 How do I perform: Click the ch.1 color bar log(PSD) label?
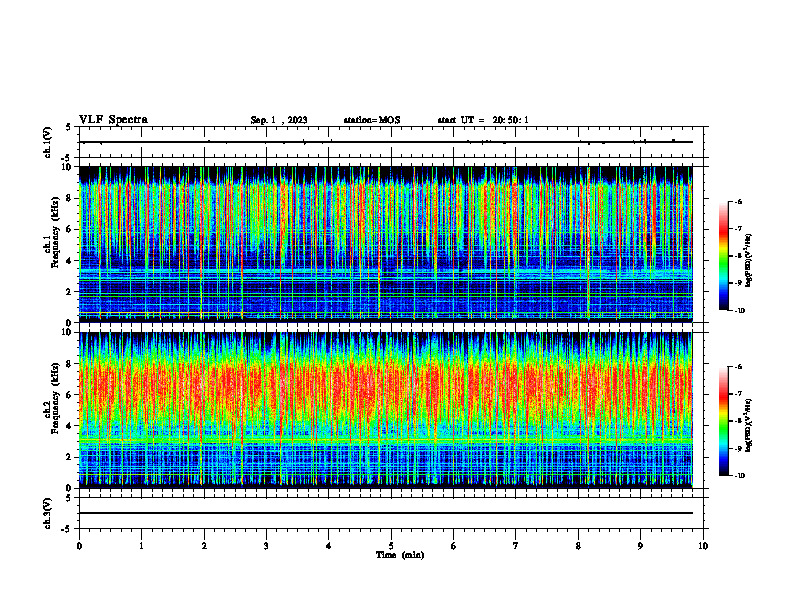[x=749, y=261]
